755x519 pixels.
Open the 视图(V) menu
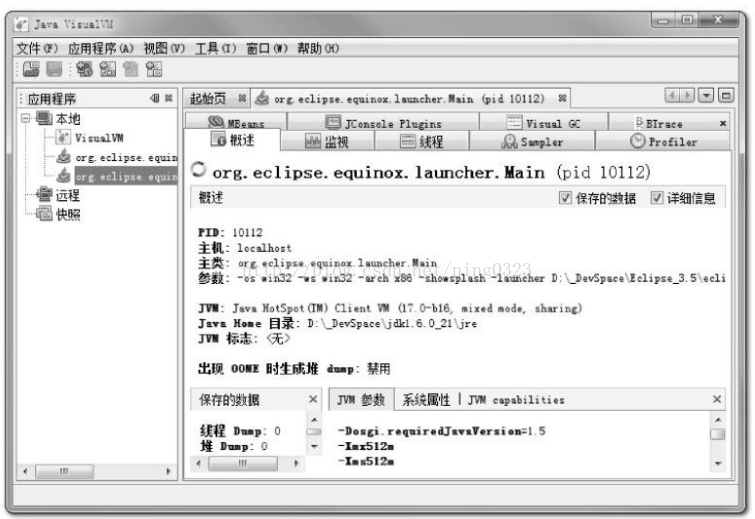tap(164, 49)
